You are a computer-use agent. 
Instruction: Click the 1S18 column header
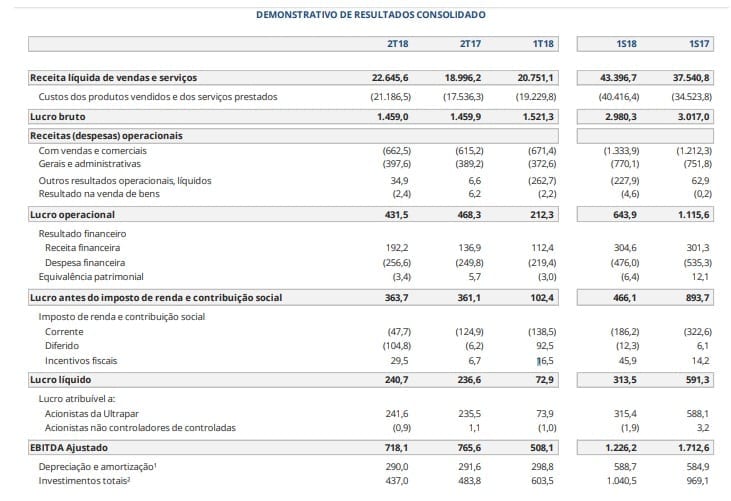point(626,44)
